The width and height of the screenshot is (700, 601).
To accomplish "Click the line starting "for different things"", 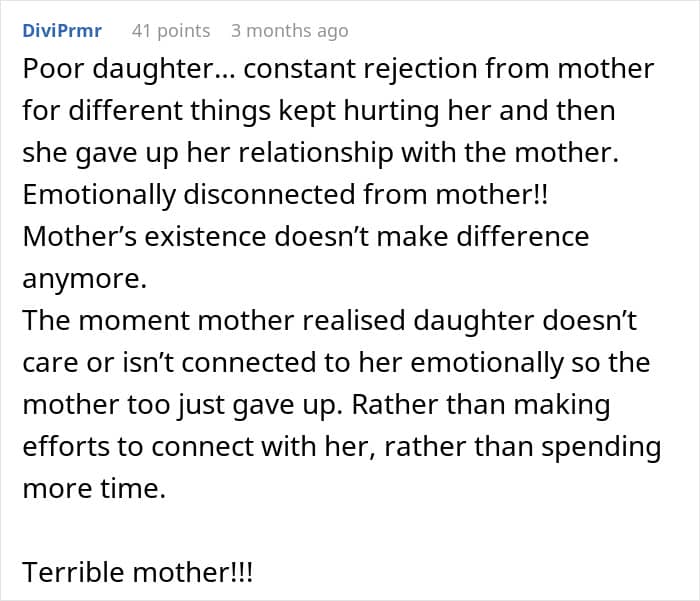I will [x=318, y=110].
